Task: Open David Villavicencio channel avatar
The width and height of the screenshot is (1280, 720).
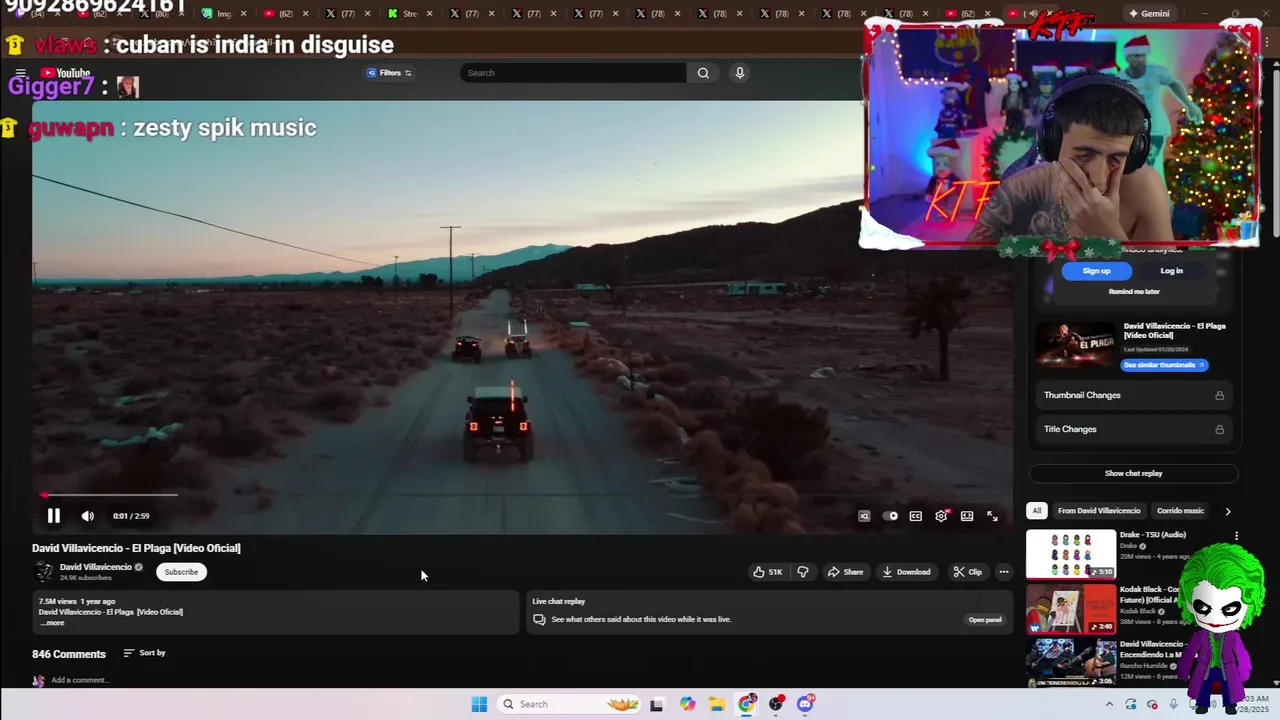Action: pyautogui.click(x=43, y=572)
